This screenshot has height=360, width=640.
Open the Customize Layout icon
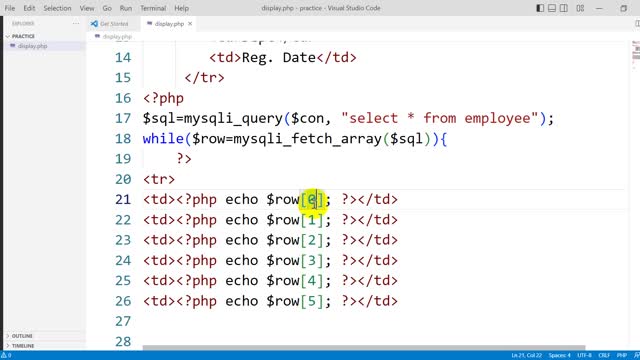[580, 8]
